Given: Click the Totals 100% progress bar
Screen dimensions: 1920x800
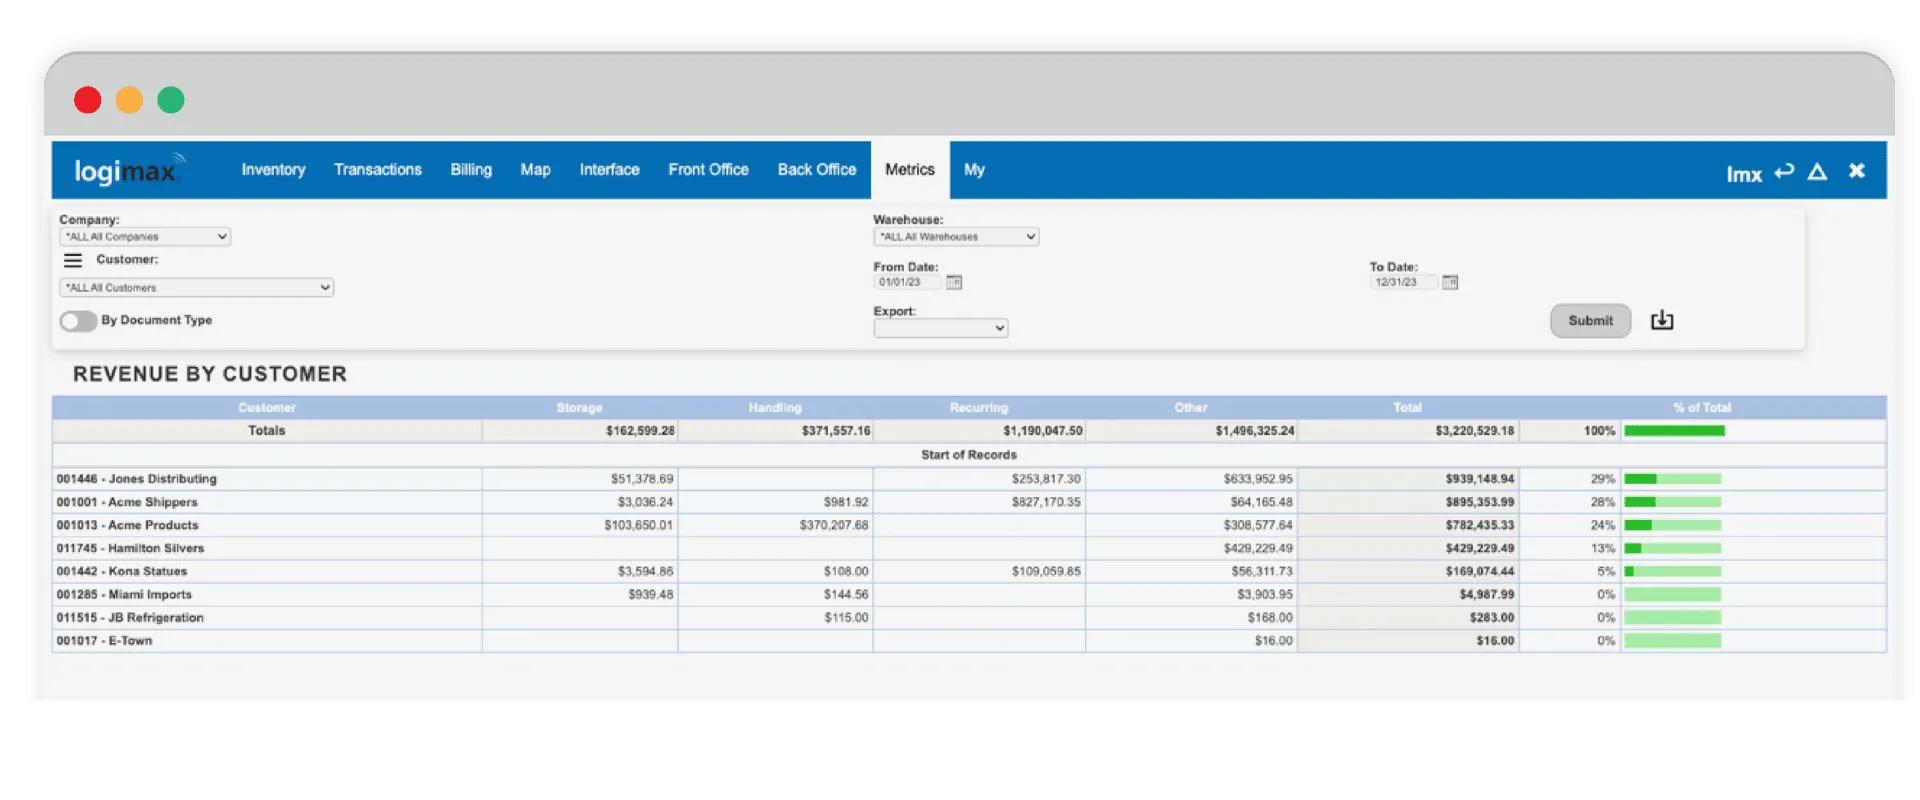Looking at the screenshot, I should point(1674,431).
